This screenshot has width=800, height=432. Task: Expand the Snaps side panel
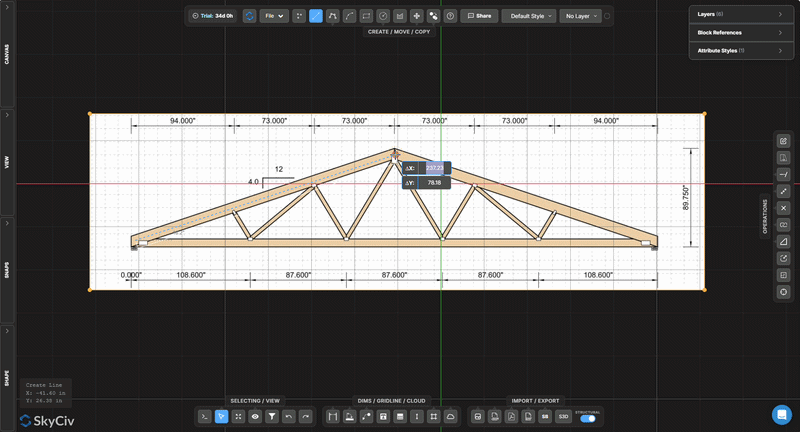[7, 270]
